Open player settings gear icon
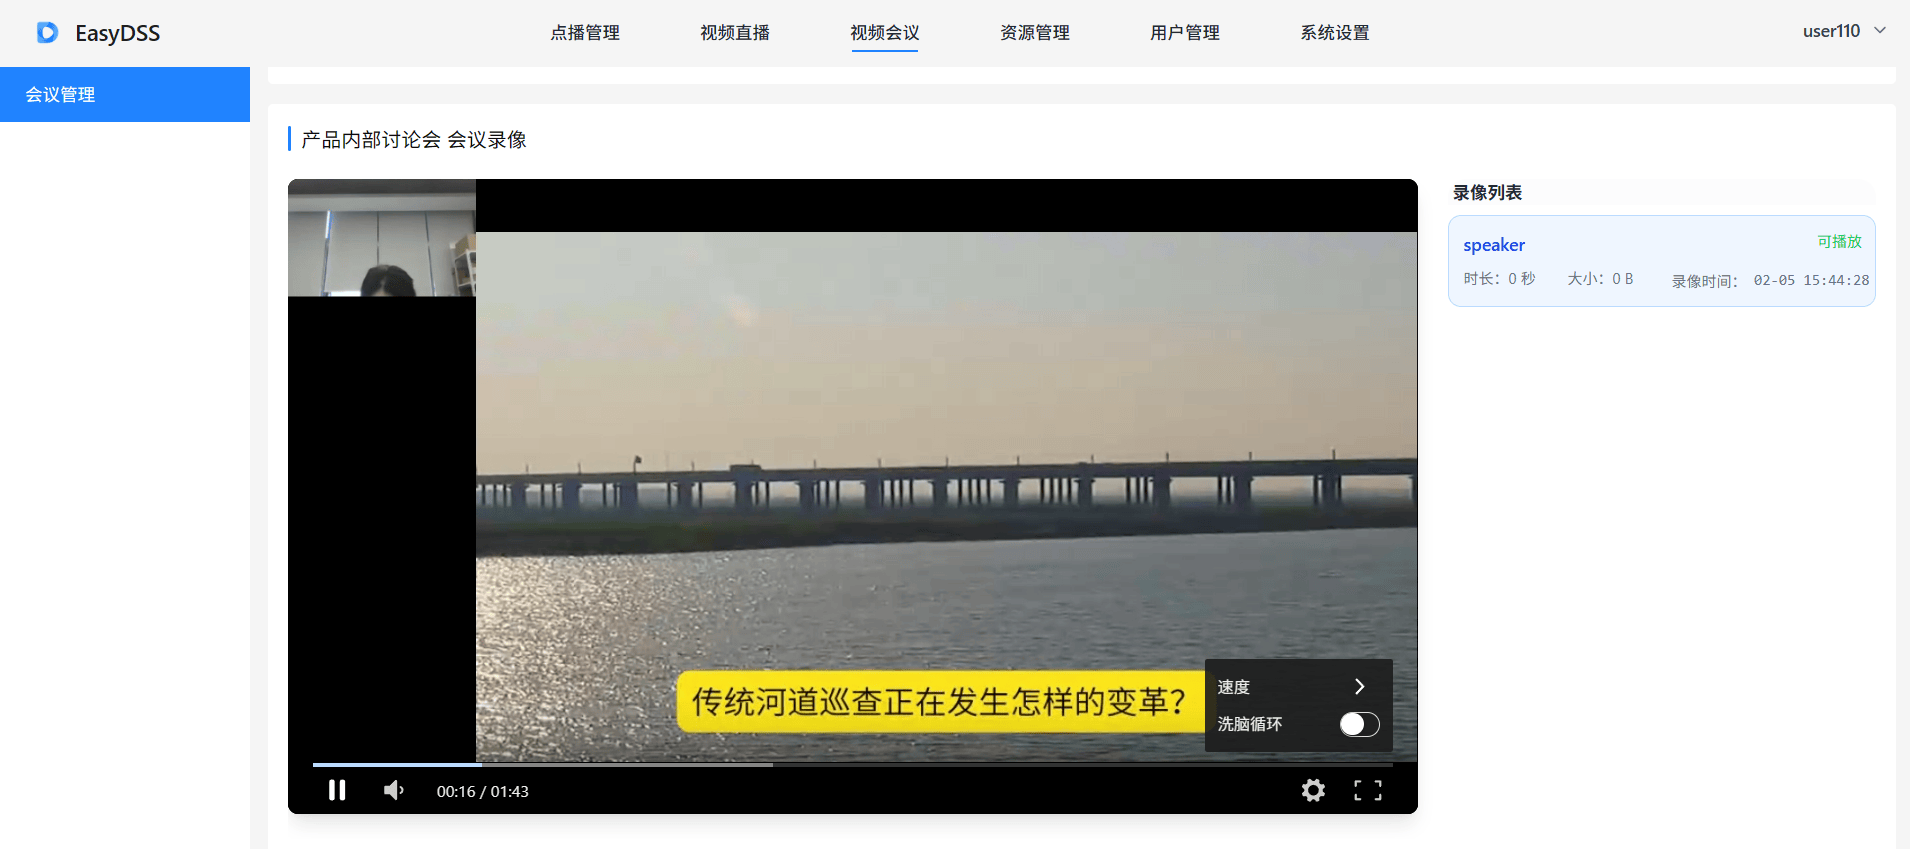This screenshot has width=1910, height=849. (1313, 790)
